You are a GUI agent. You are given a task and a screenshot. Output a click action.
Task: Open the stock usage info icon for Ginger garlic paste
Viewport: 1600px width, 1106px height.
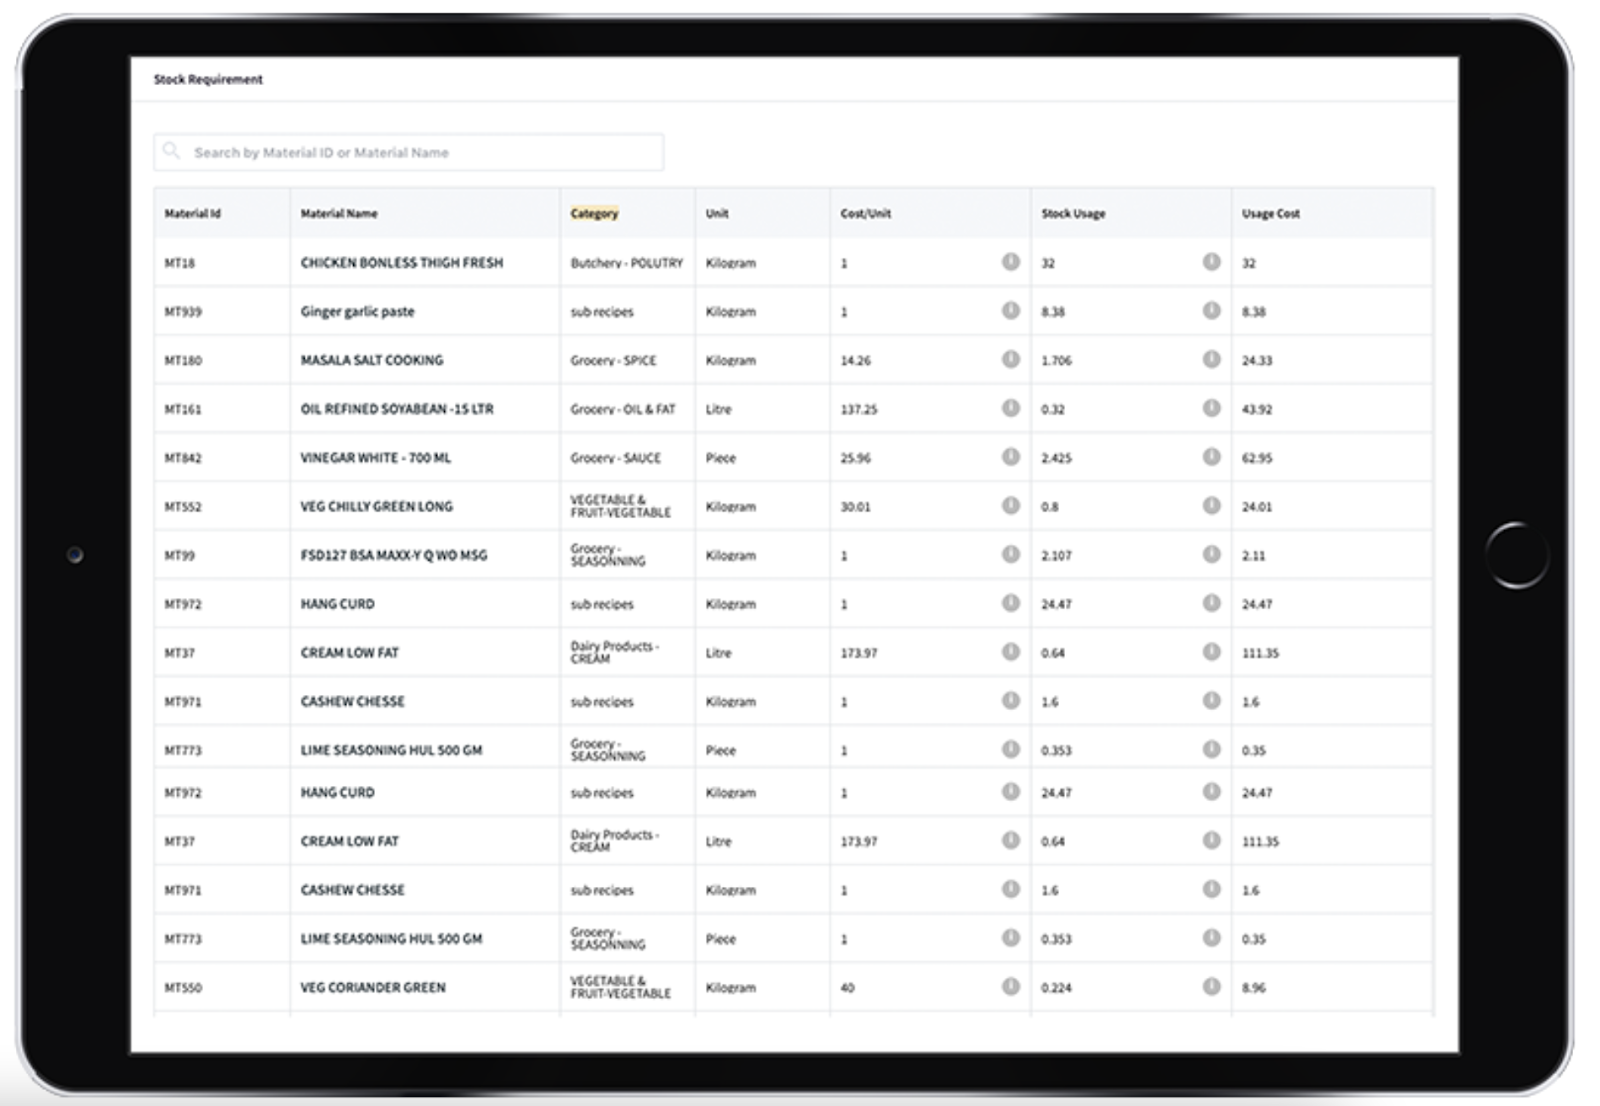(x=1211, y=311)
